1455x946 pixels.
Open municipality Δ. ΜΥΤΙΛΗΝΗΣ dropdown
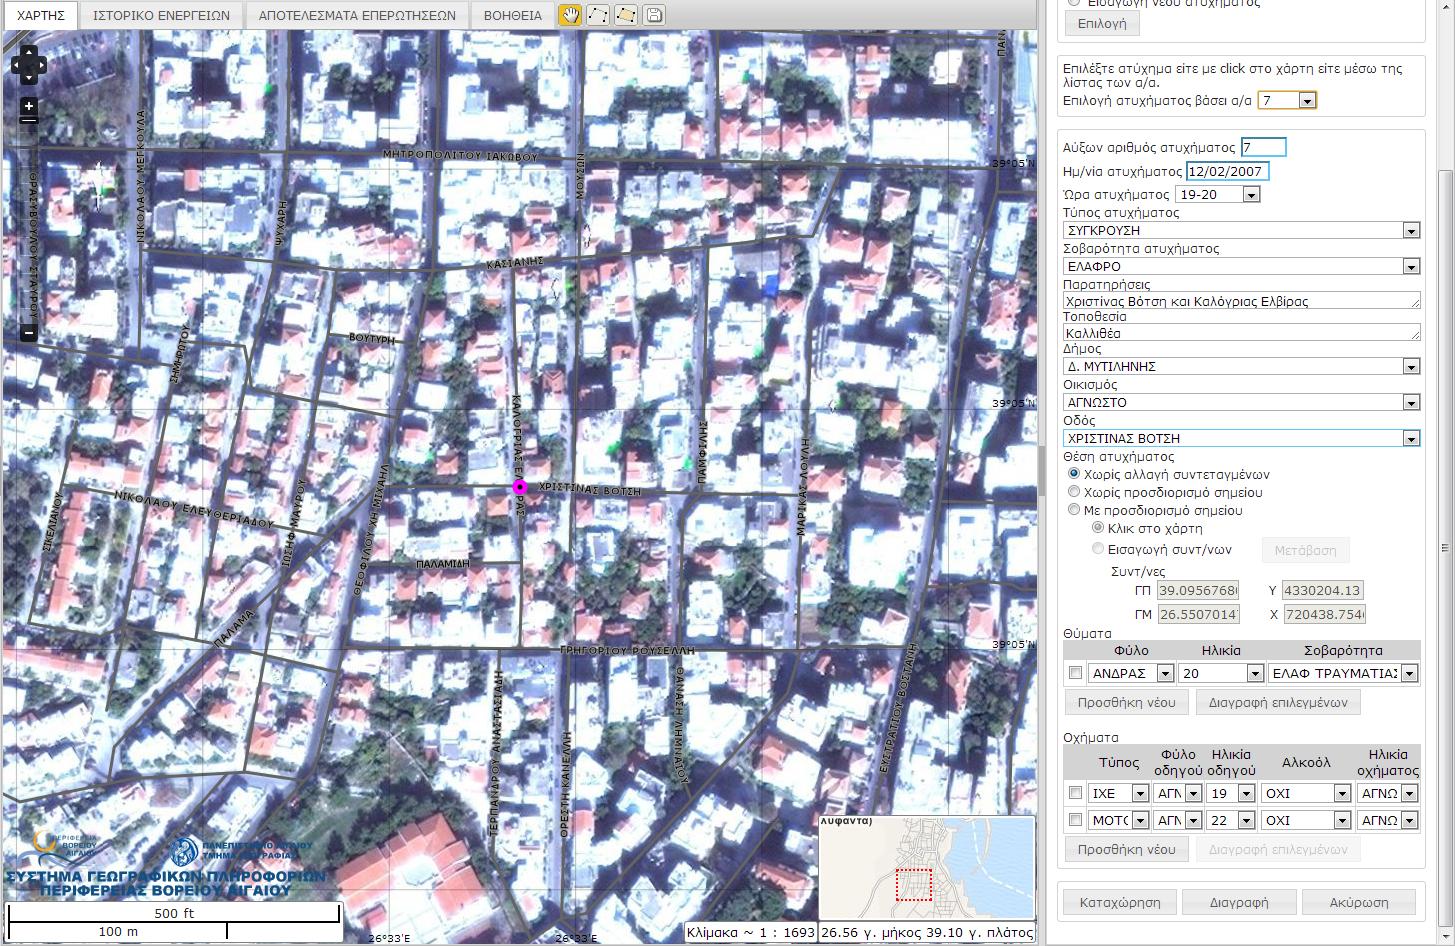[x=1241, y=366]
